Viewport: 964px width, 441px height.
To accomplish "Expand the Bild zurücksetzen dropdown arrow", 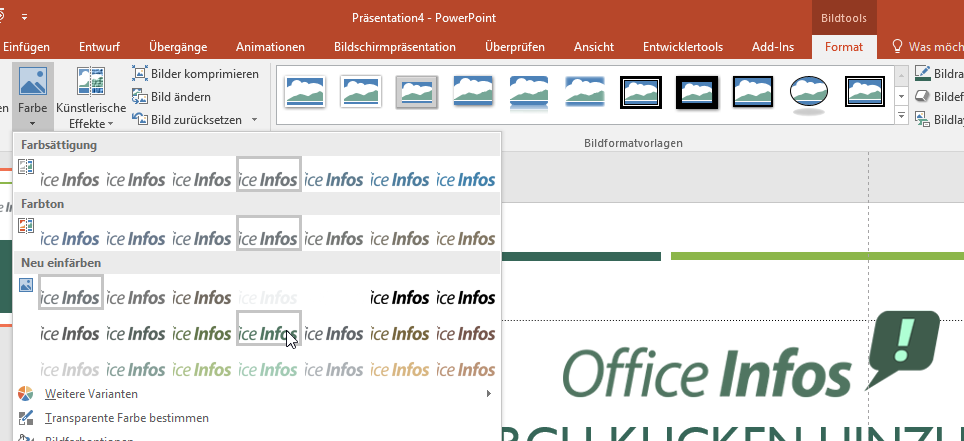I will tap(254, 119).
